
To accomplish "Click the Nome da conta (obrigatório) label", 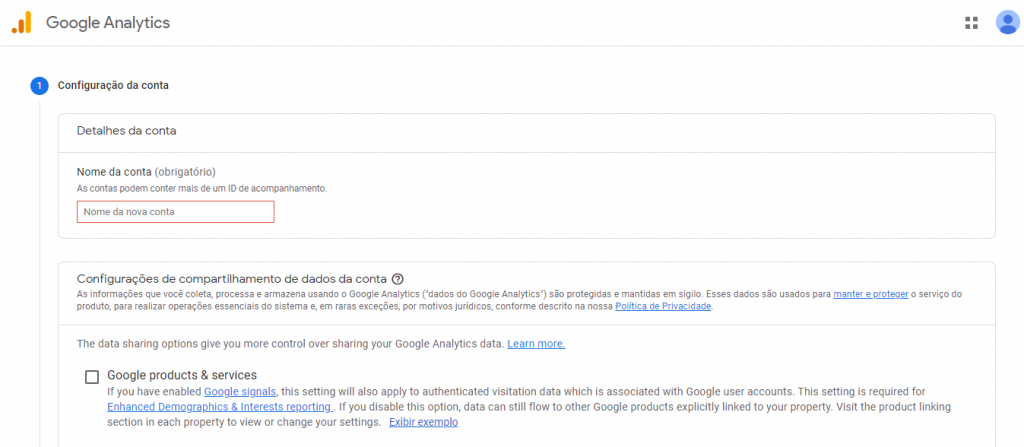I will coord(146,172).
